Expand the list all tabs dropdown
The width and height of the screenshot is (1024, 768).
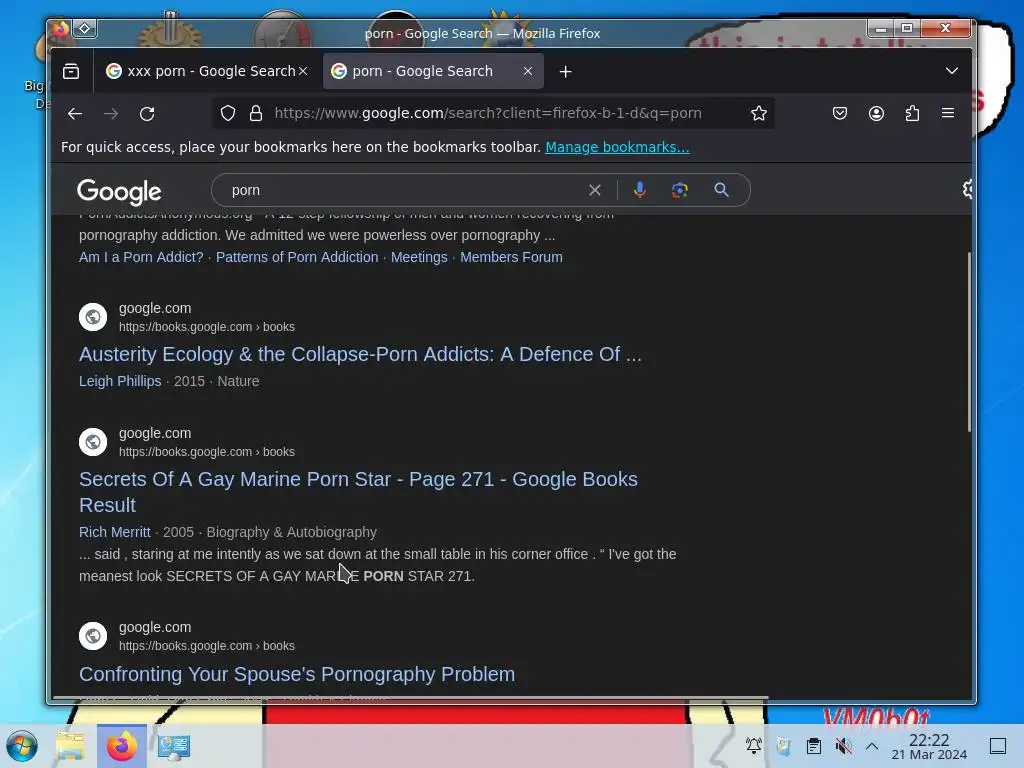952,71
